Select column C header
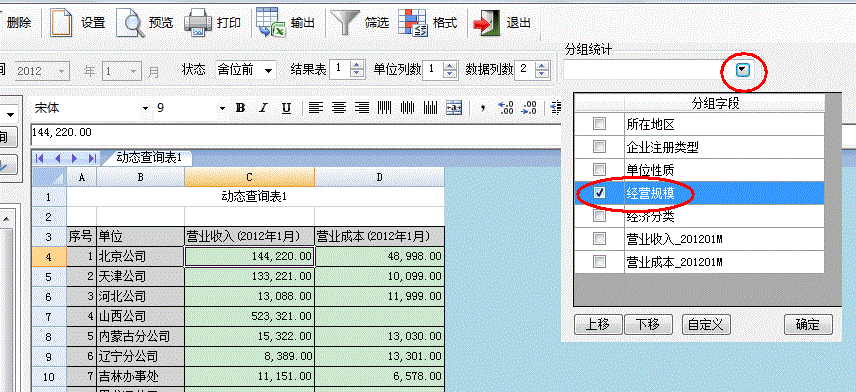The height and width of the screenshot is (392, 856). 249,177
